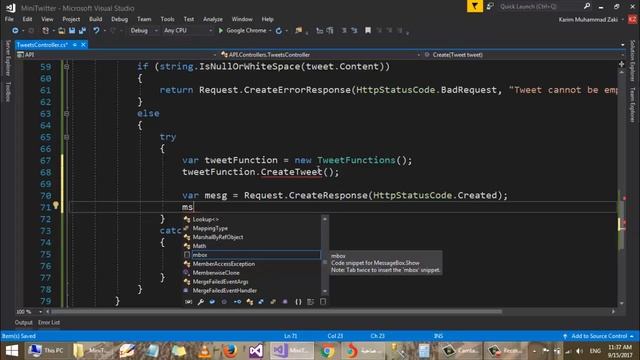Toggle the classes filter icon in IntelliSense
Viewport: 640px width, 360px height.
(x=249, y=302)
